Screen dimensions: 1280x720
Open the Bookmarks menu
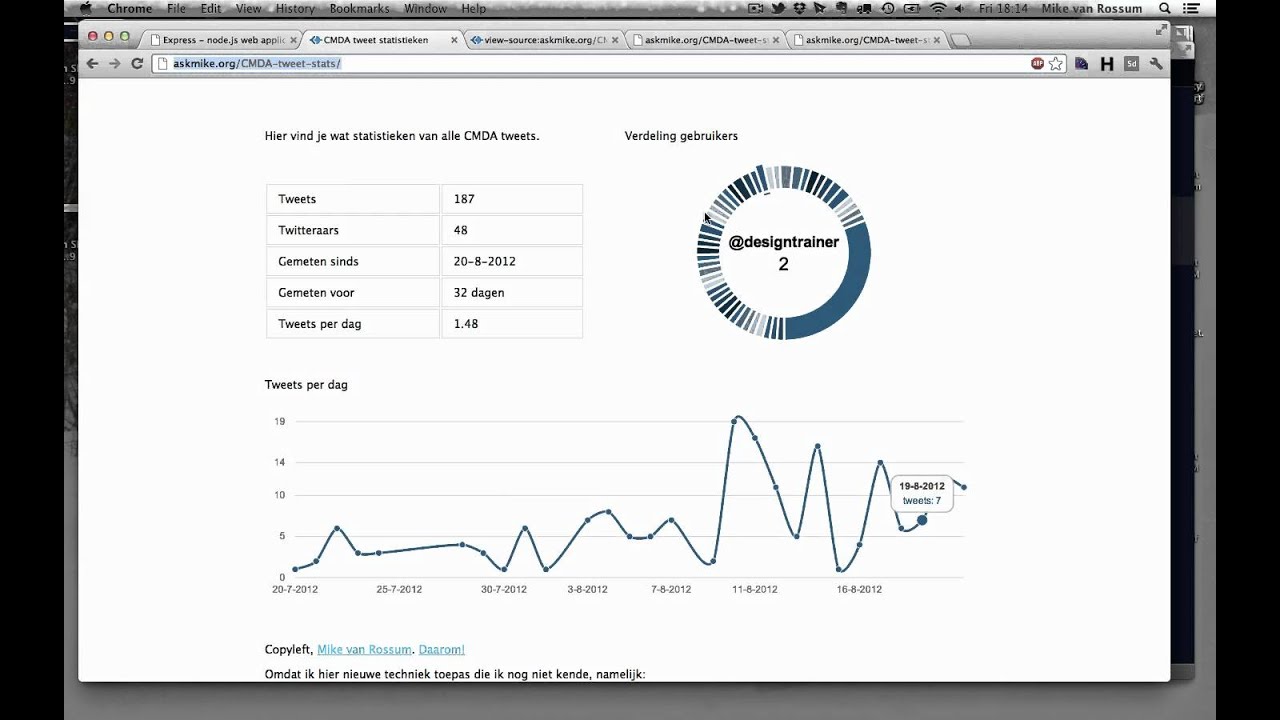(359, 8)
